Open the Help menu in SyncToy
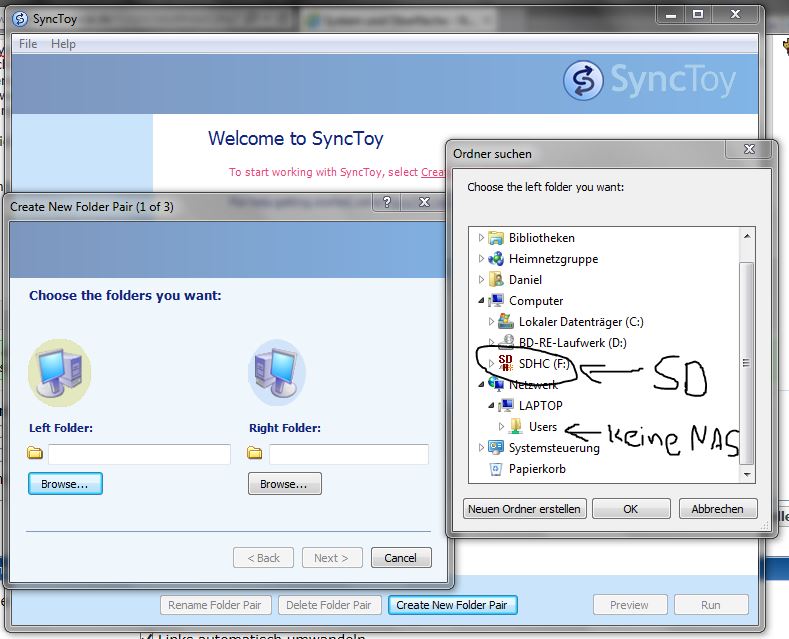The width and height of the screenshot is (789, 639). (63, 44)
